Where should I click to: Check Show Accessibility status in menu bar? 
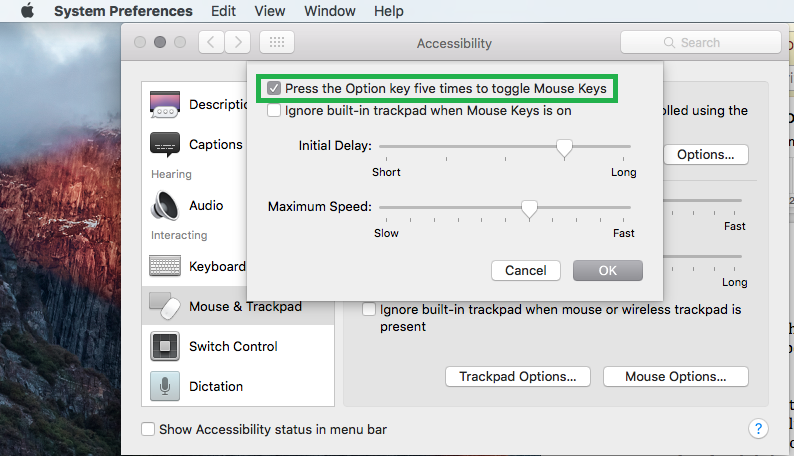coord(148,429)
